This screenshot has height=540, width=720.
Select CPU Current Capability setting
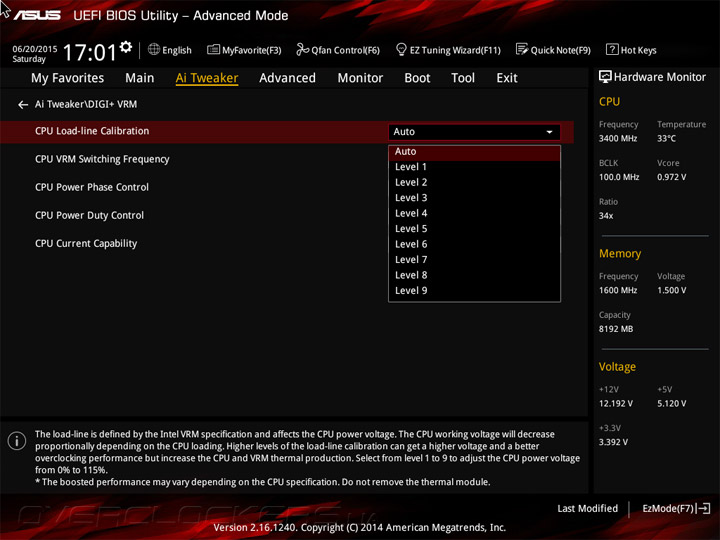coord(86,243)
